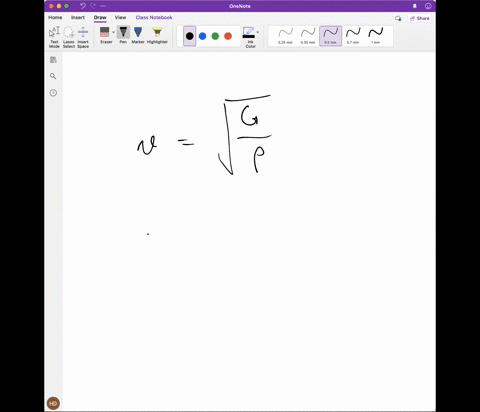The width and height of the screenshot is (480, 412).
Task: Select the Lasso Select tool
Action: point(69,37)
